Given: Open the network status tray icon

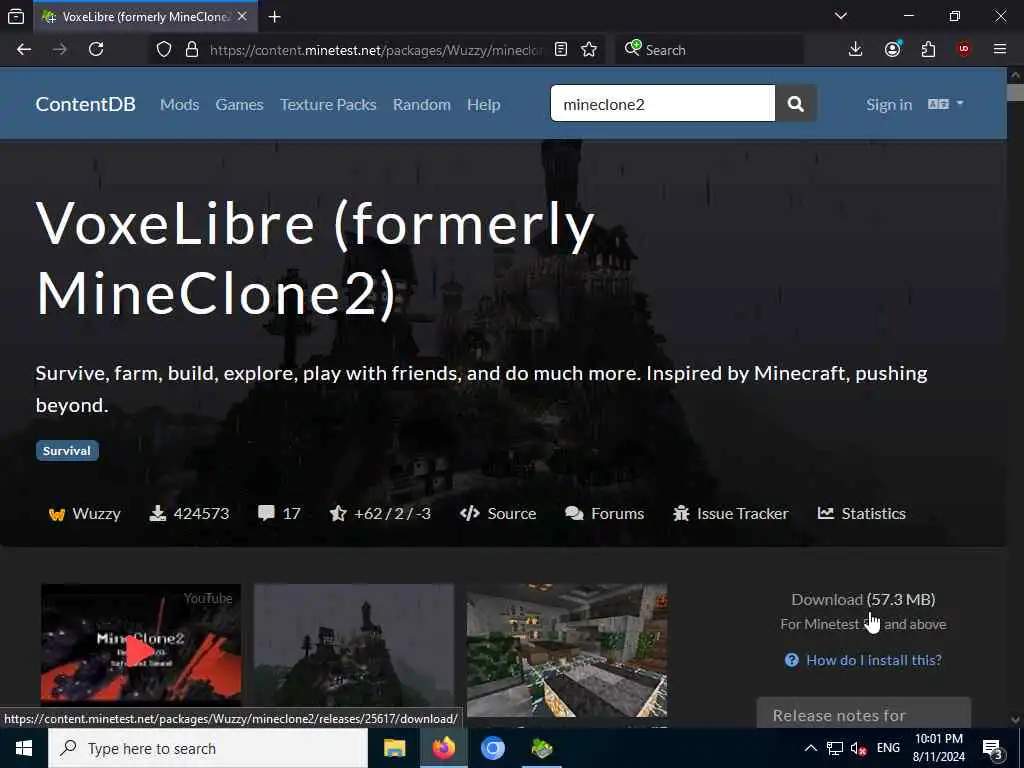Looking at the screenshot, I should coord(835,748).
